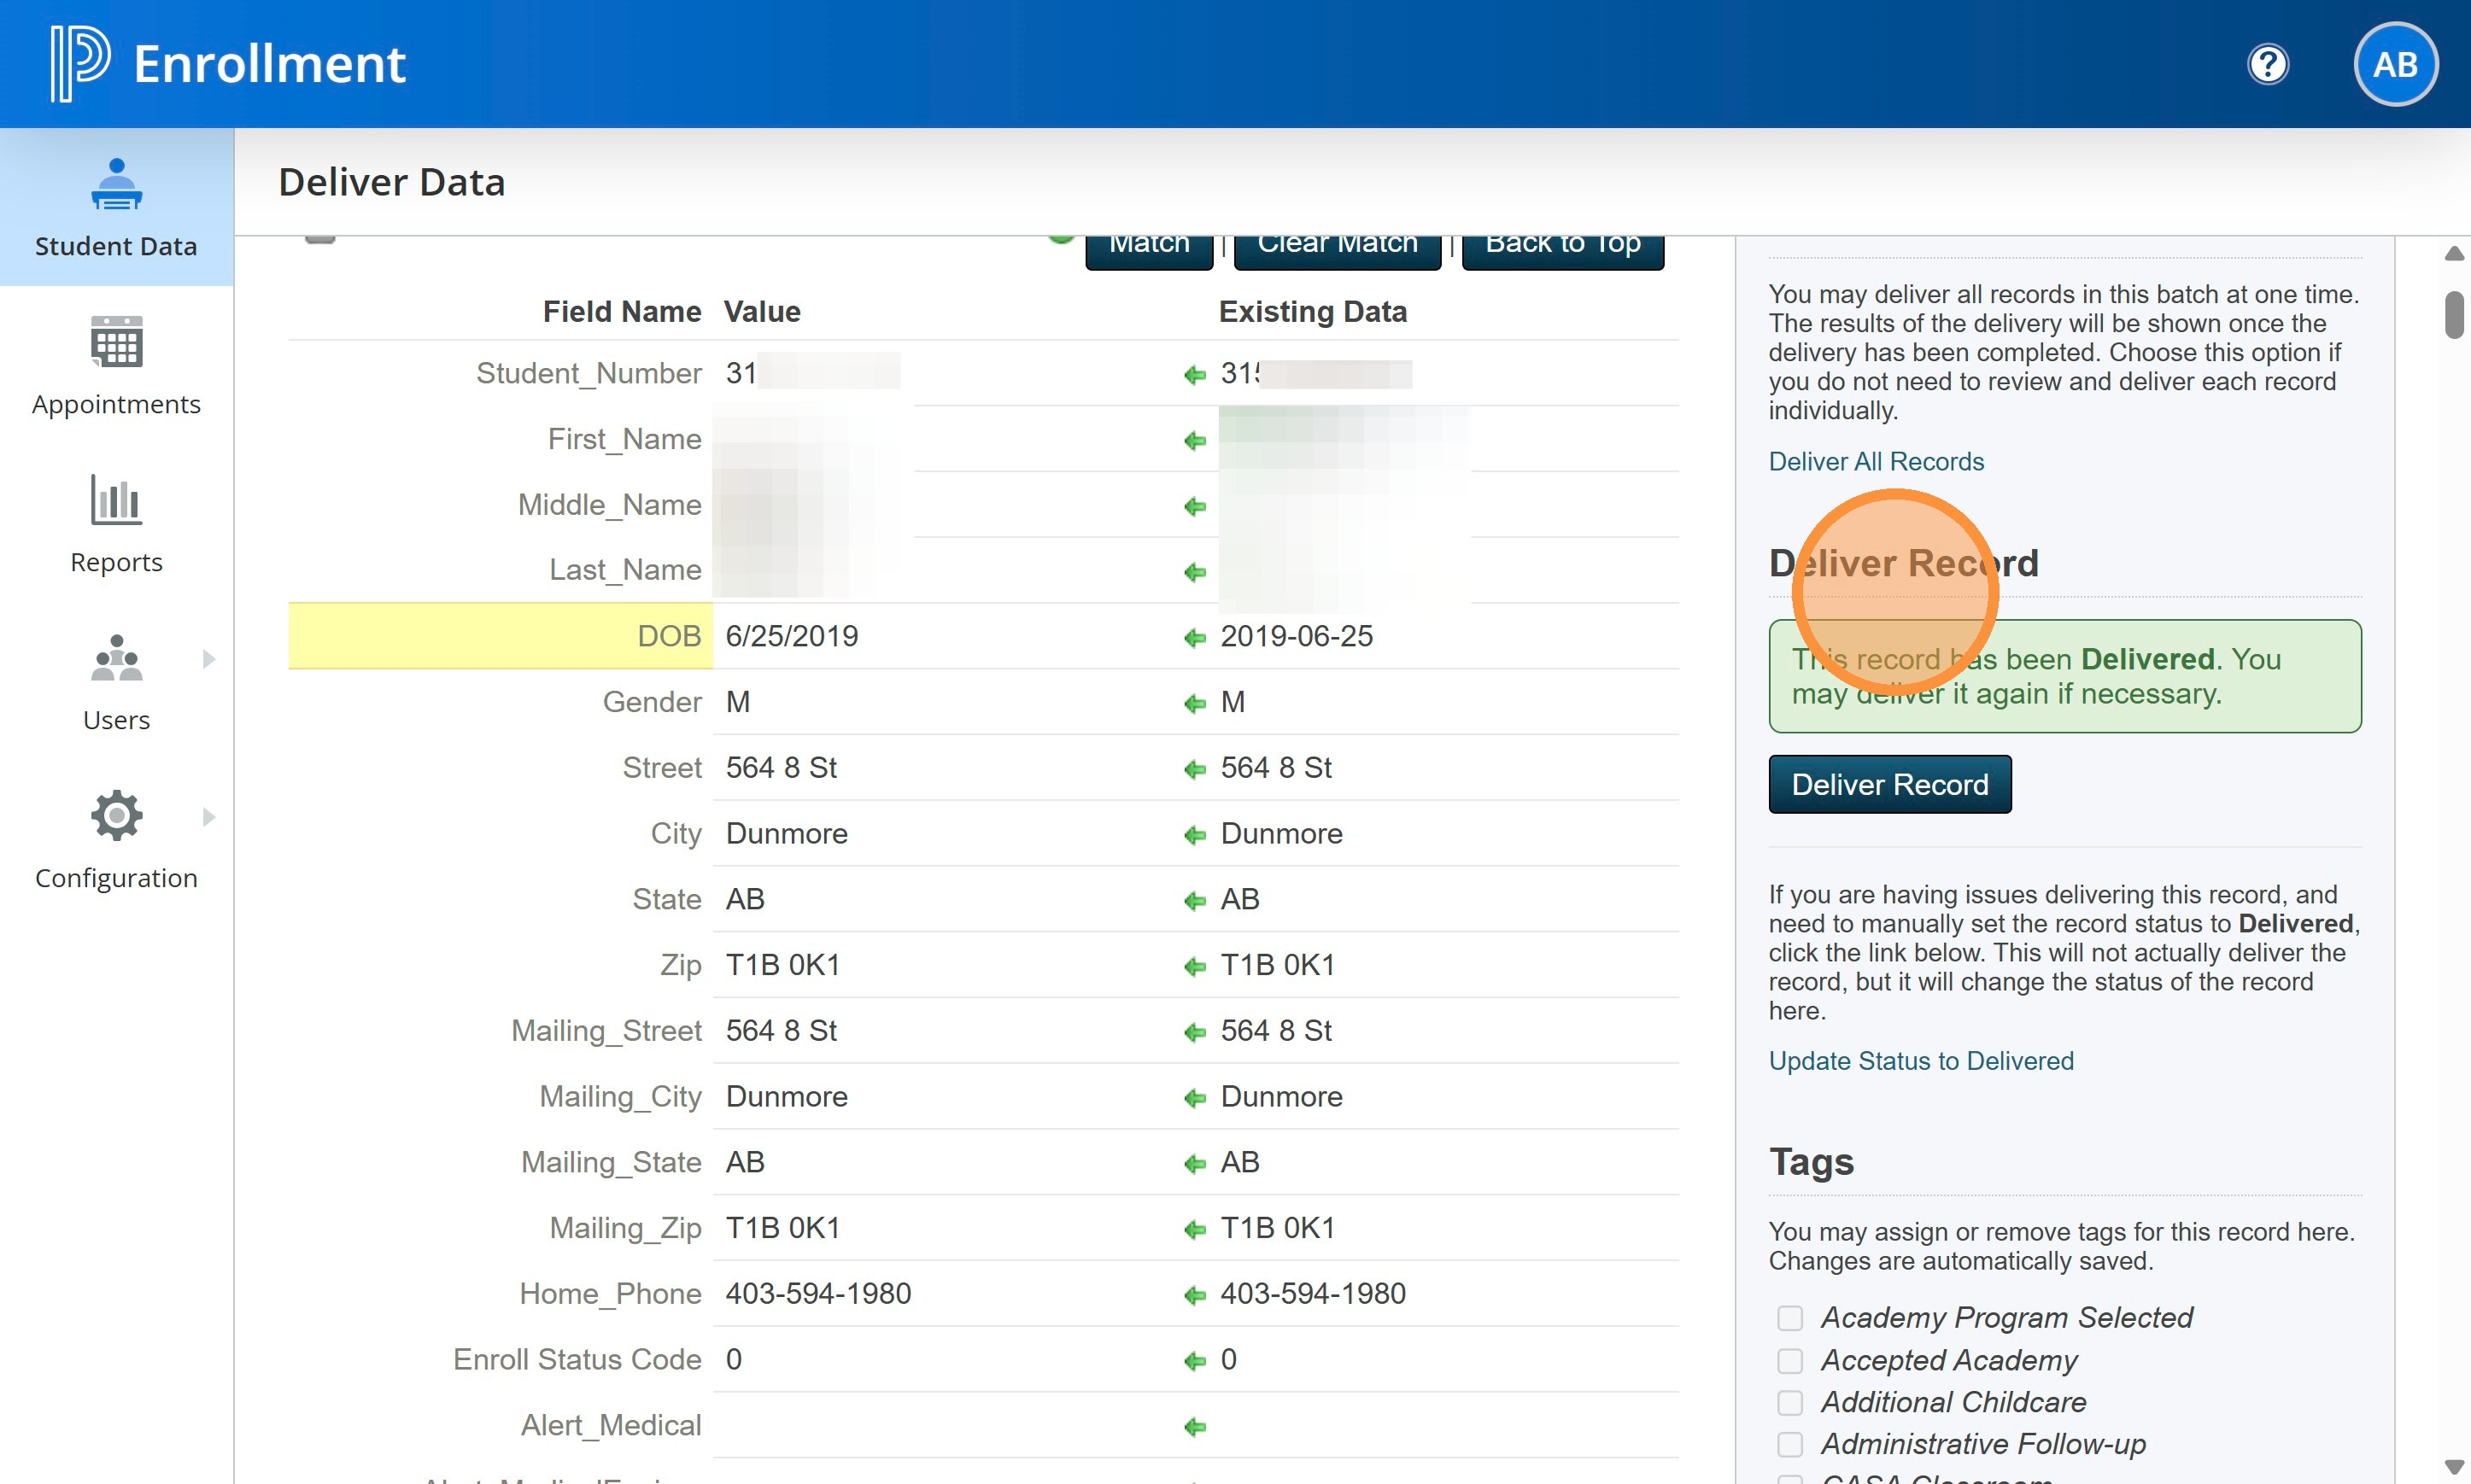The width and height of the screenshot is (2471, 1484).
Task: Go to the Reports section
Action: click(116, 523)
